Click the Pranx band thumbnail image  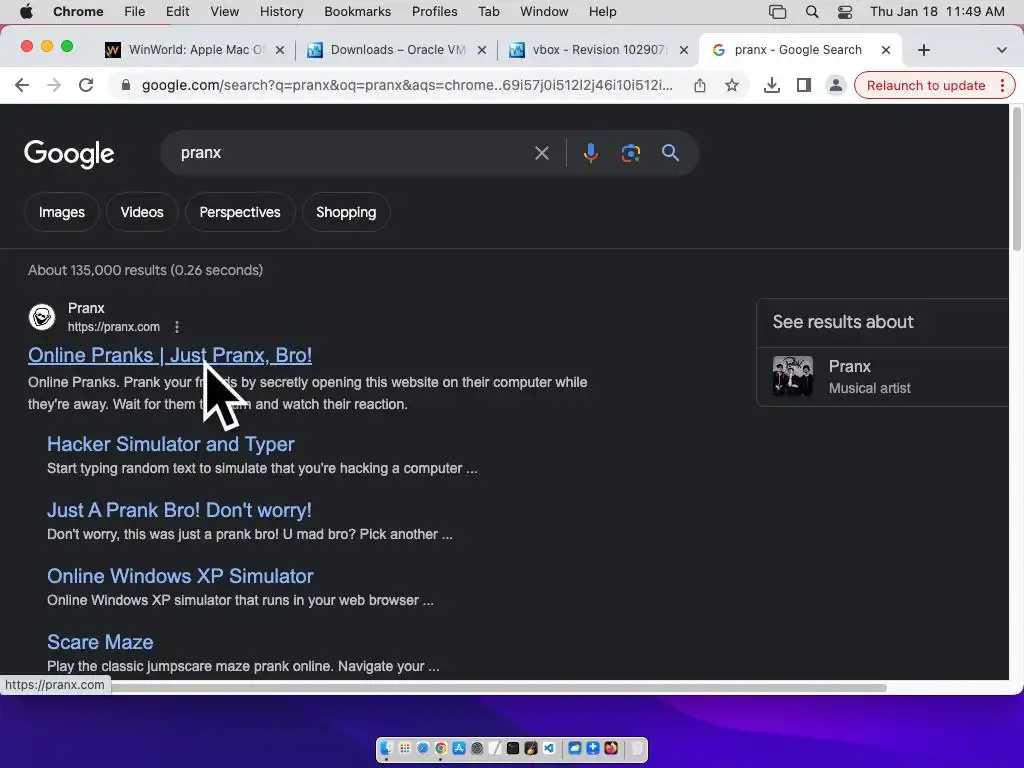[x=793, y=376]
